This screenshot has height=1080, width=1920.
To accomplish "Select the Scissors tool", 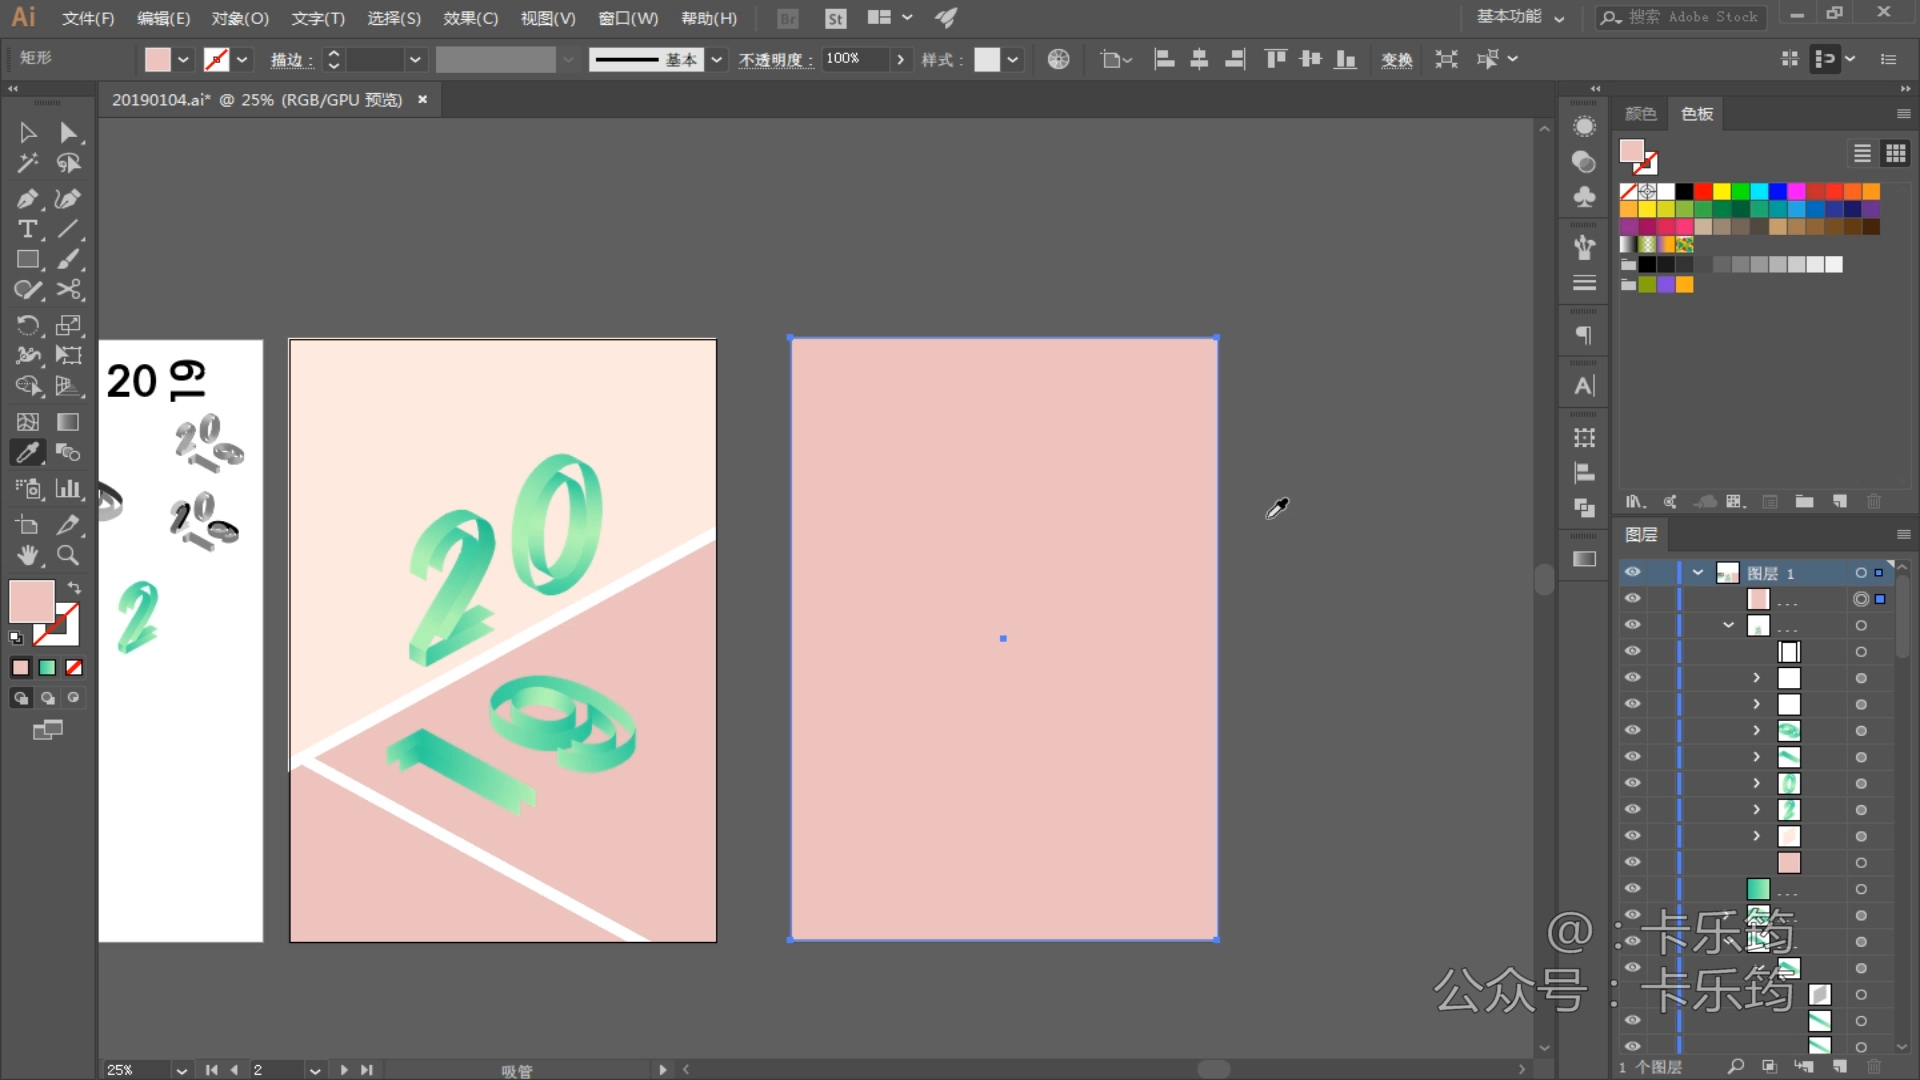I will tap(68, 290).
